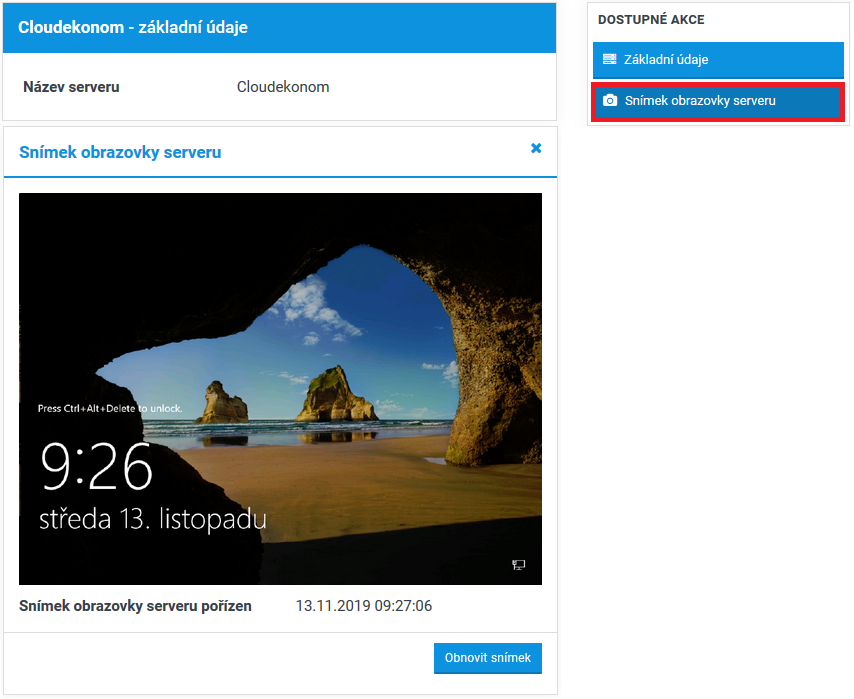854x699 pixels.
Task: Click the Cloudekonom - základní údaje header
Action: click(133, 28)
